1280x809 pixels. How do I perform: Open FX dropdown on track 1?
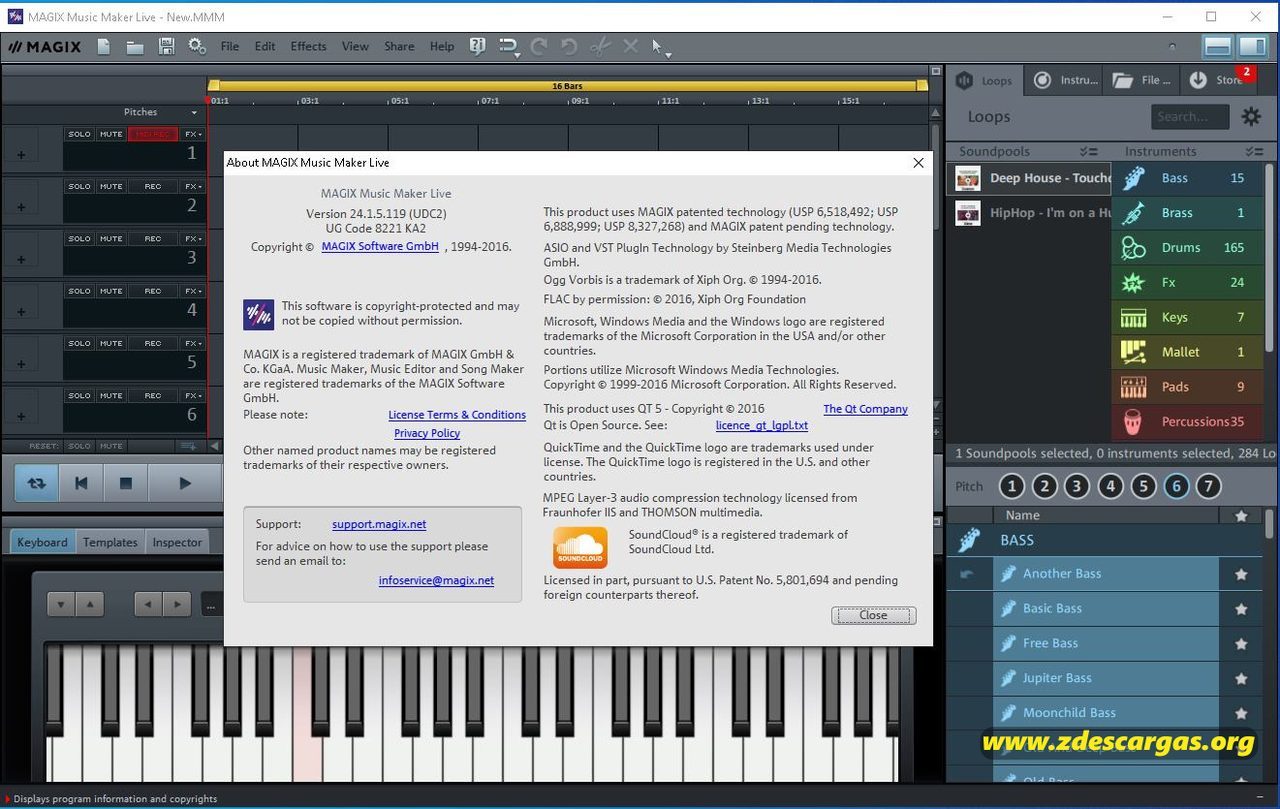point(192,134)
